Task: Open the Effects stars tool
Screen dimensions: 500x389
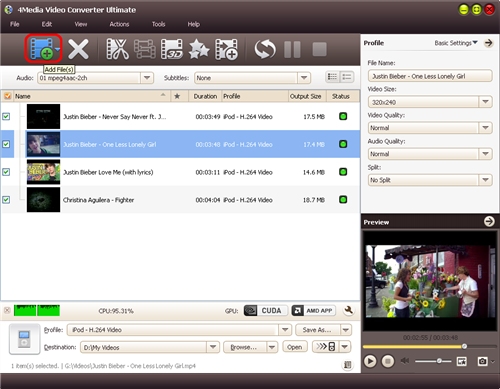Action: click(199, 49)
